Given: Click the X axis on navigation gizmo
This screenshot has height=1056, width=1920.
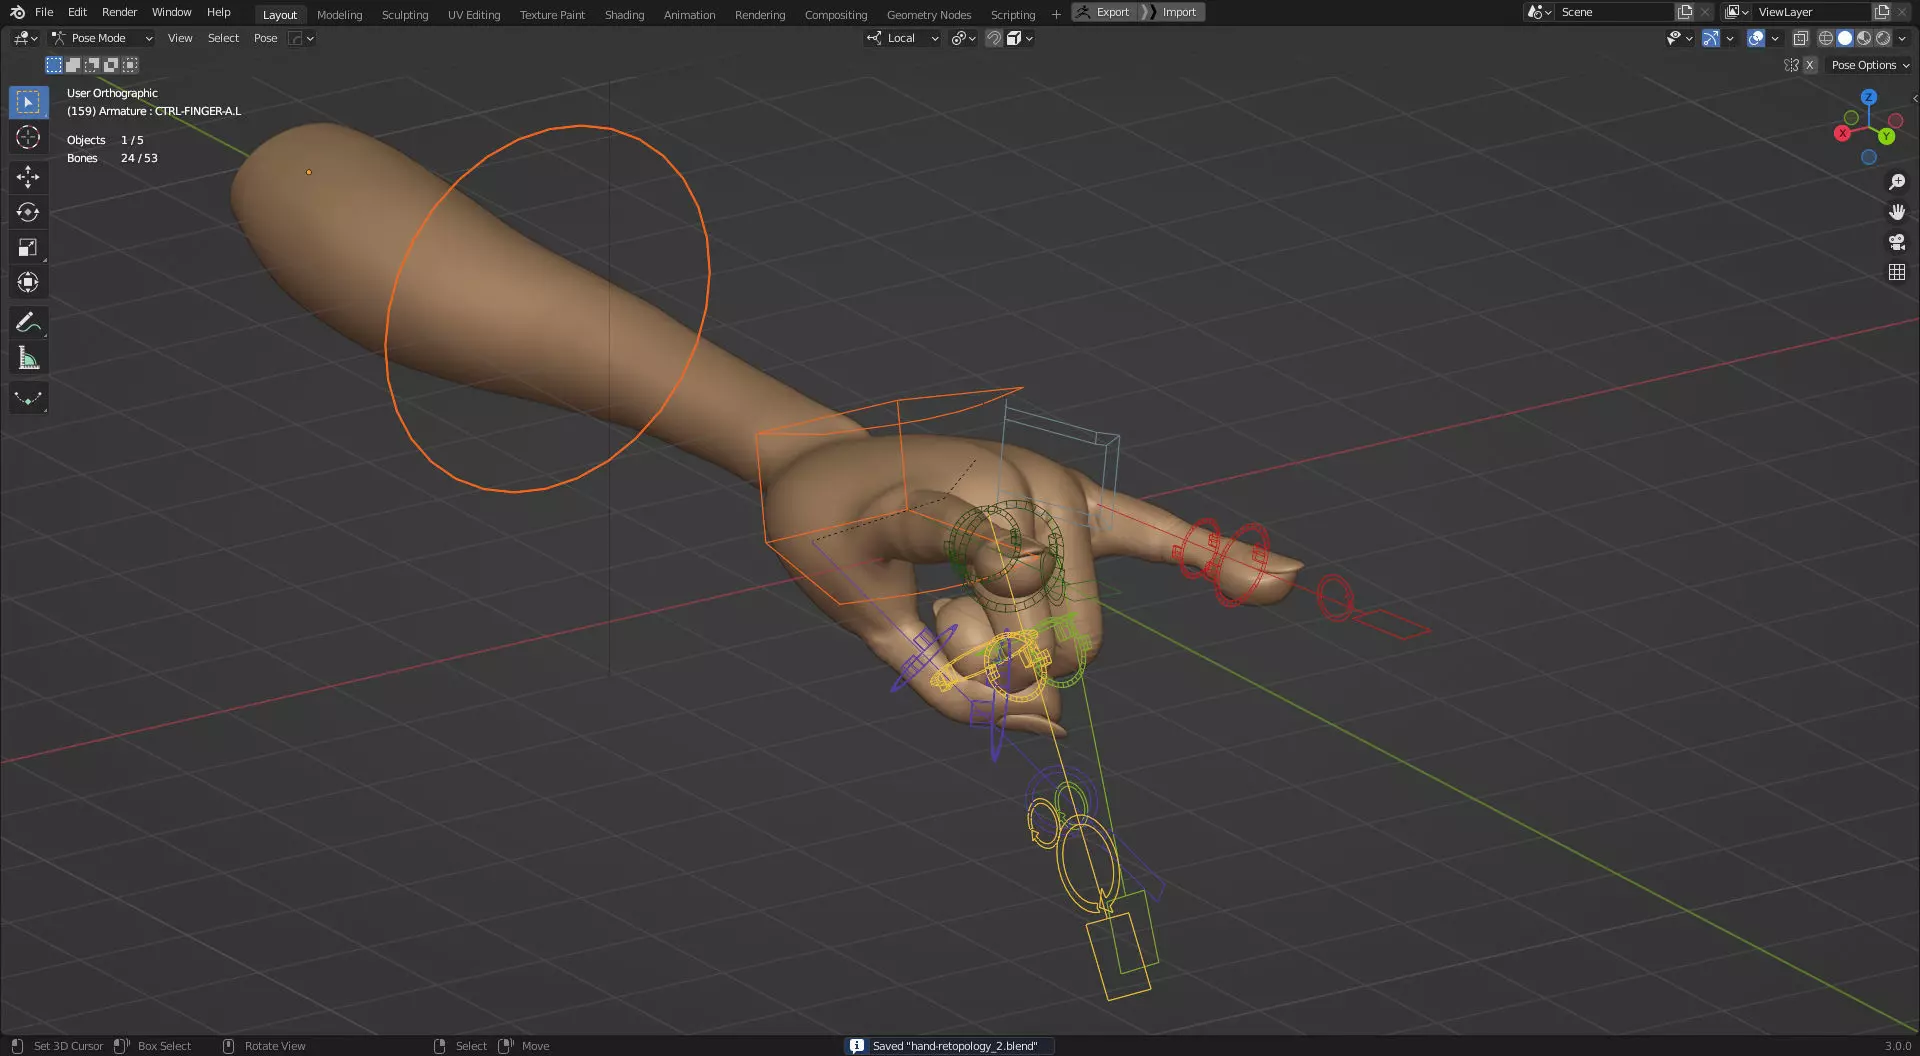Looking at the screenshot, I should [1842, 133].
